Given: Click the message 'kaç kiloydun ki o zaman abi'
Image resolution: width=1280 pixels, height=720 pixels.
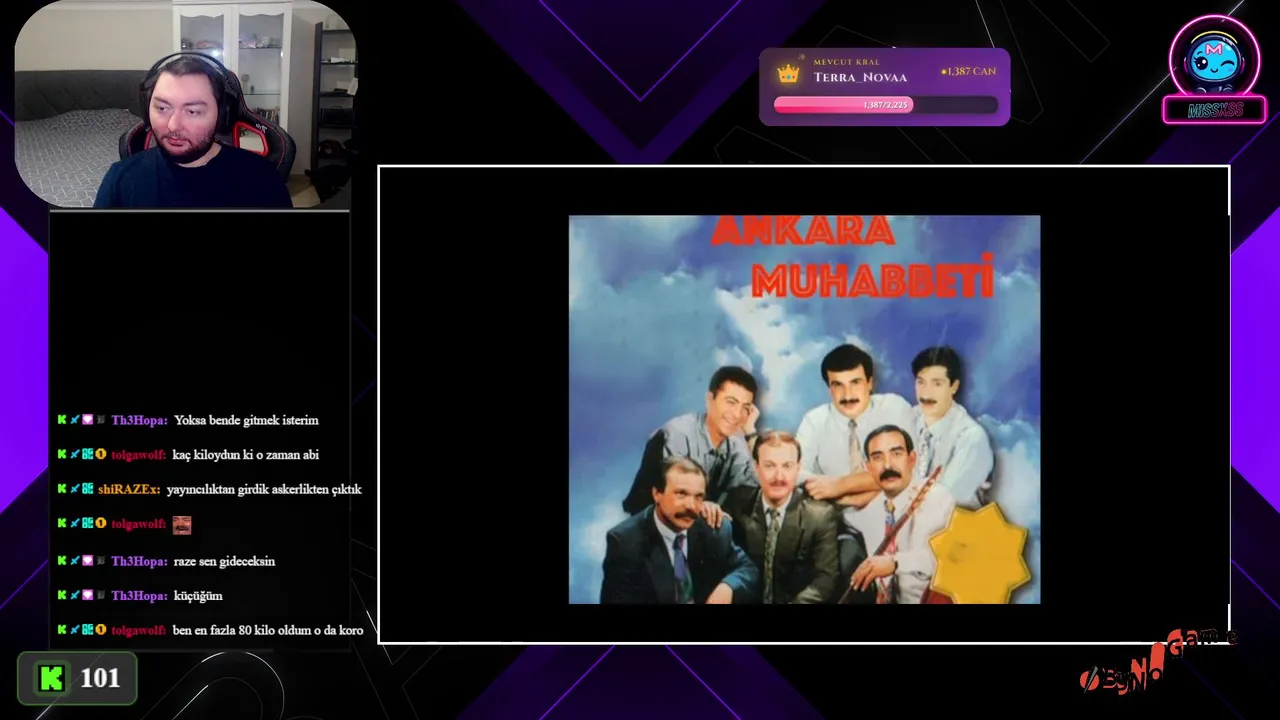Looking at the screenshot, I should [246, 455].
